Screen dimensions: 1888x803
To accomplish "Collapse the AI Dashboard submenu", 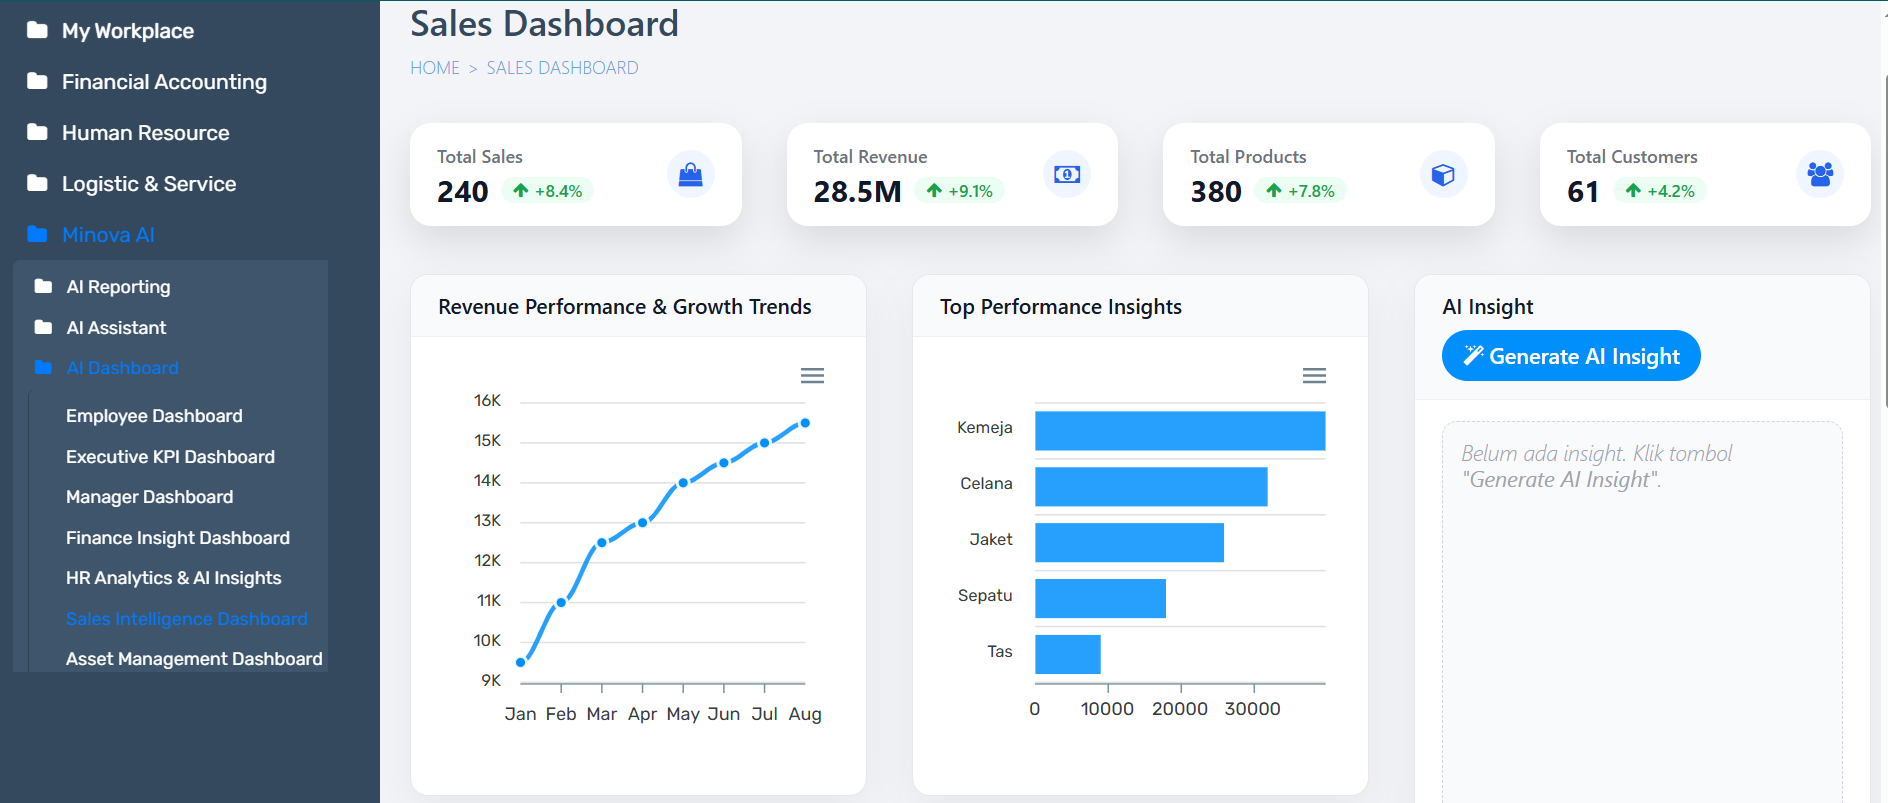I will coord(122,368).
